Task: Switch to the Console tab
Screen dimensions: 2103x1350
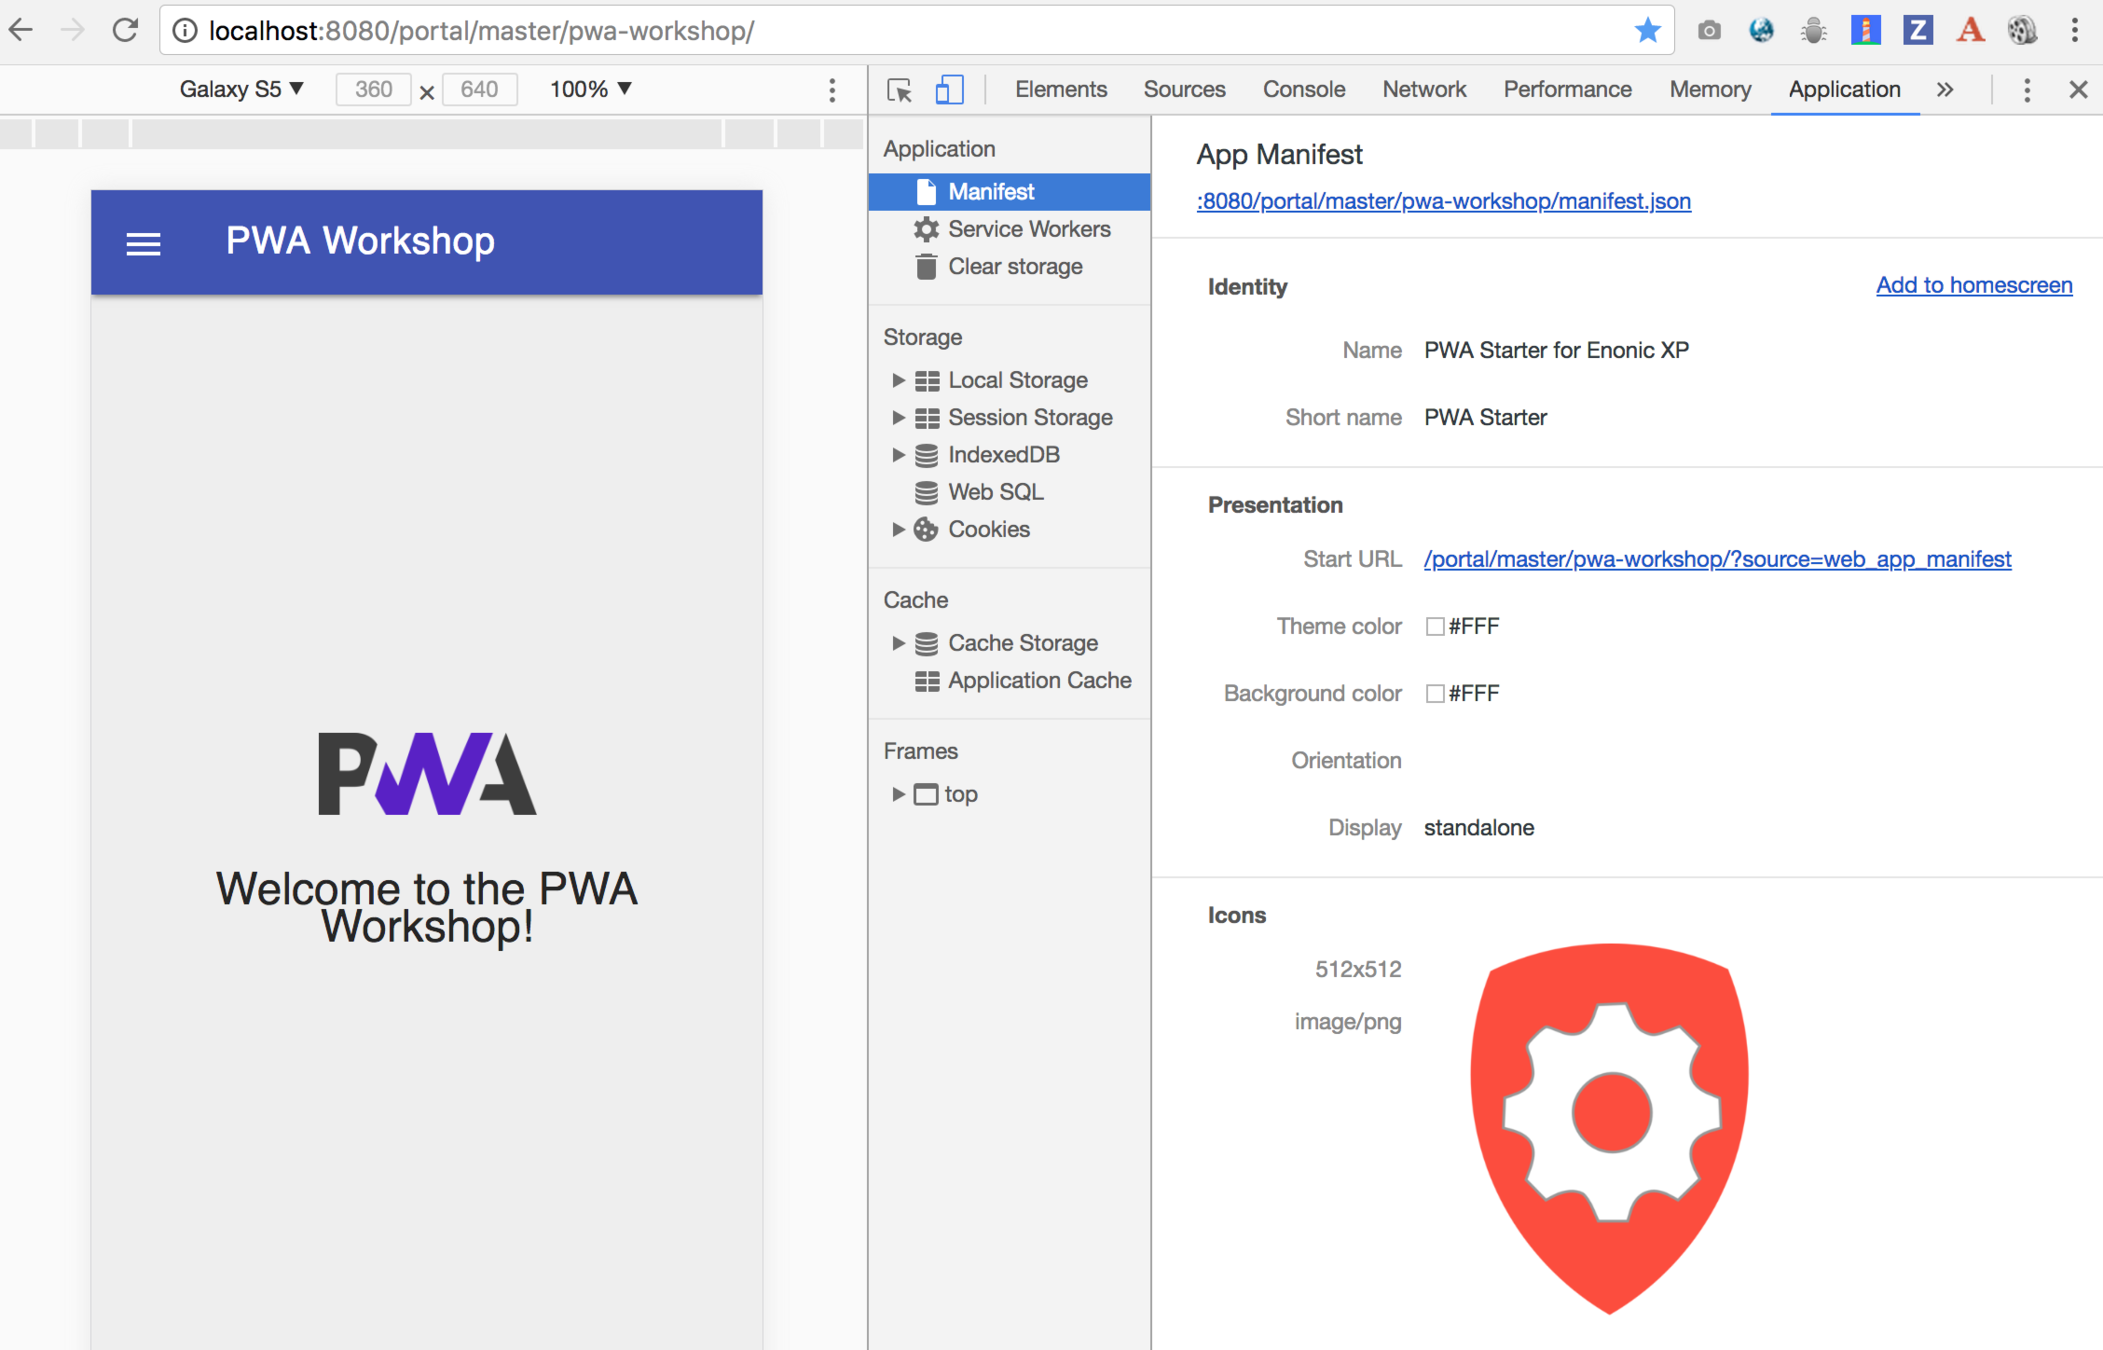Action: pos(1303,90)
